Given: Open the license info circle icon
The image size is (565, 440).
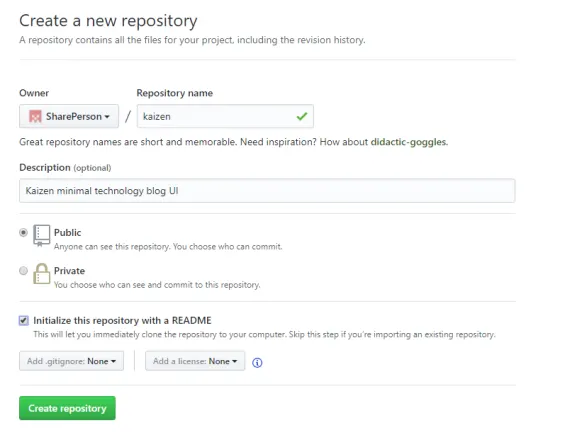Looking at the screenshot, I should pyautogui.click(x=257, y=363).
